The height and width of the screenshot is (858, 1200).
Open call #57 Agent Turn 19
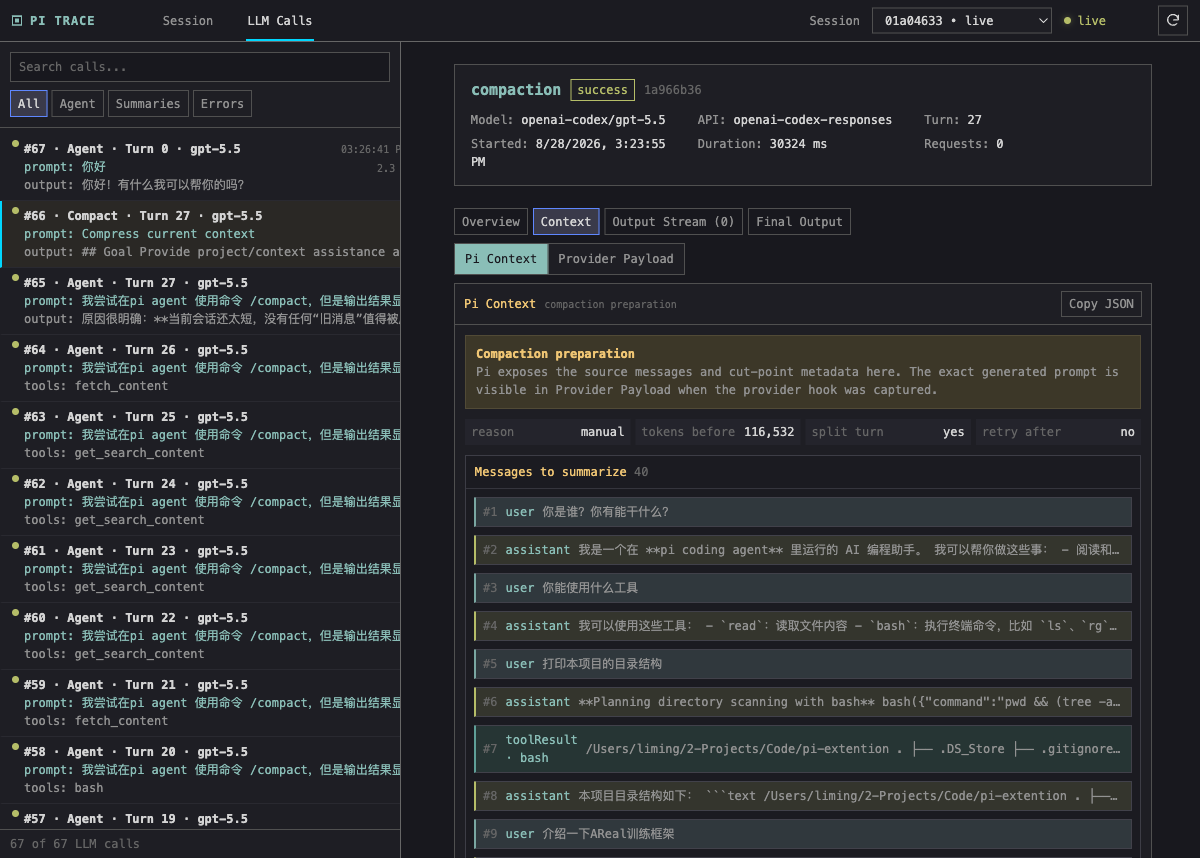[x=200, y=817]
